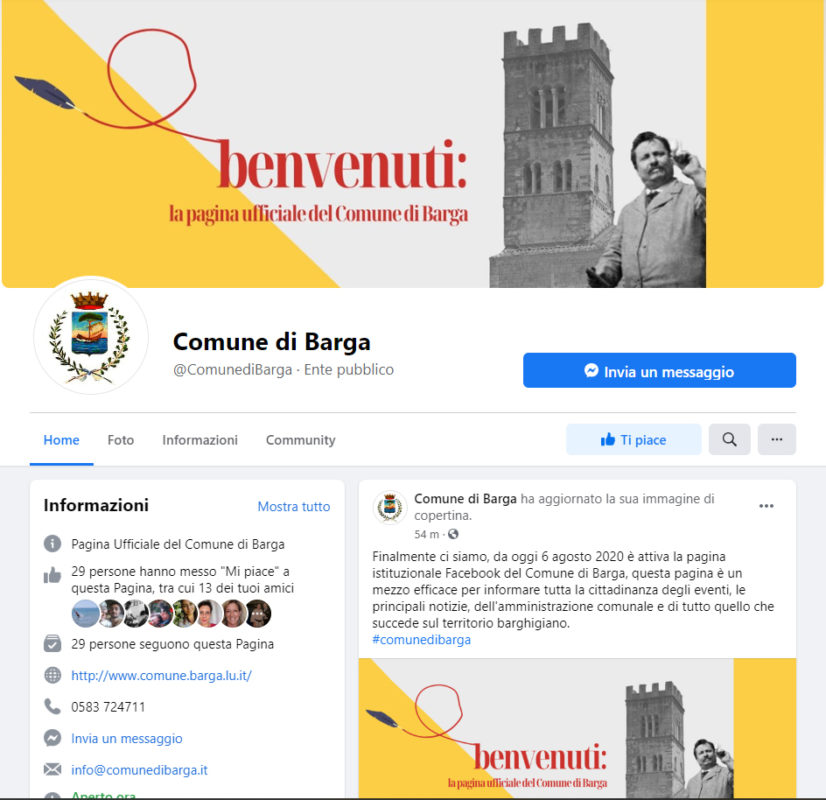This screenshot has height=800, width=826.
Task: Open the Informazioni tab
Action: [200, 440]
